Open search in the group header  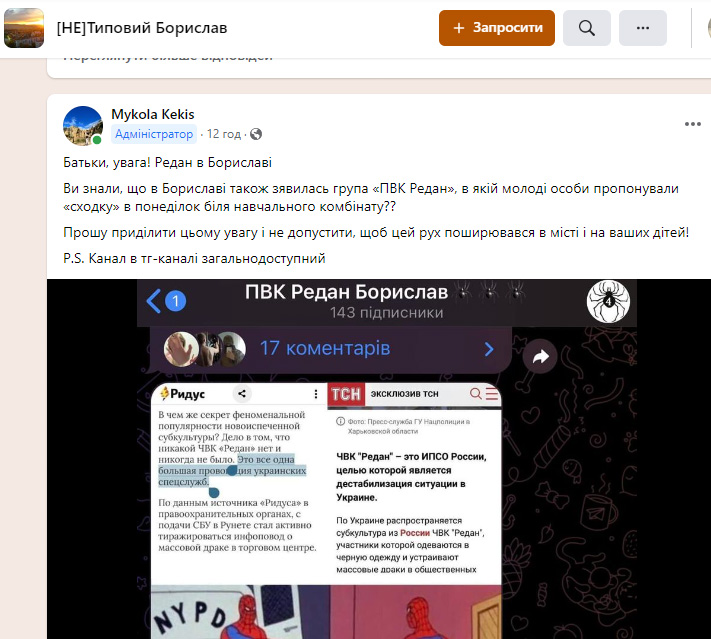pyautogui.click(x=586, y=28)
